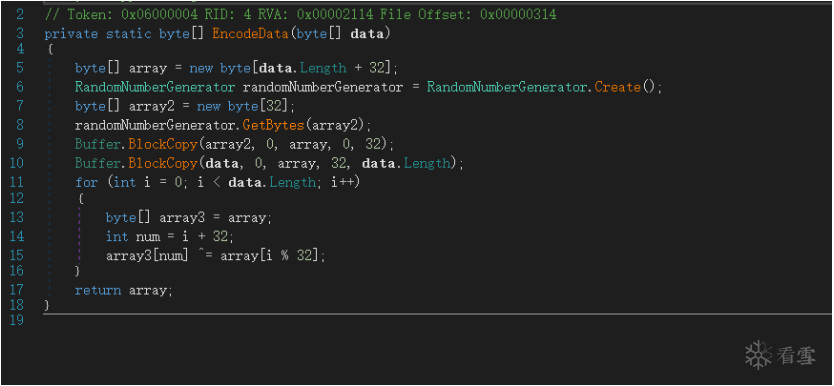The image size is (834, 386).
Task: Click the RandomNumberGenerator type starting line 6
Action: (155, 87)
